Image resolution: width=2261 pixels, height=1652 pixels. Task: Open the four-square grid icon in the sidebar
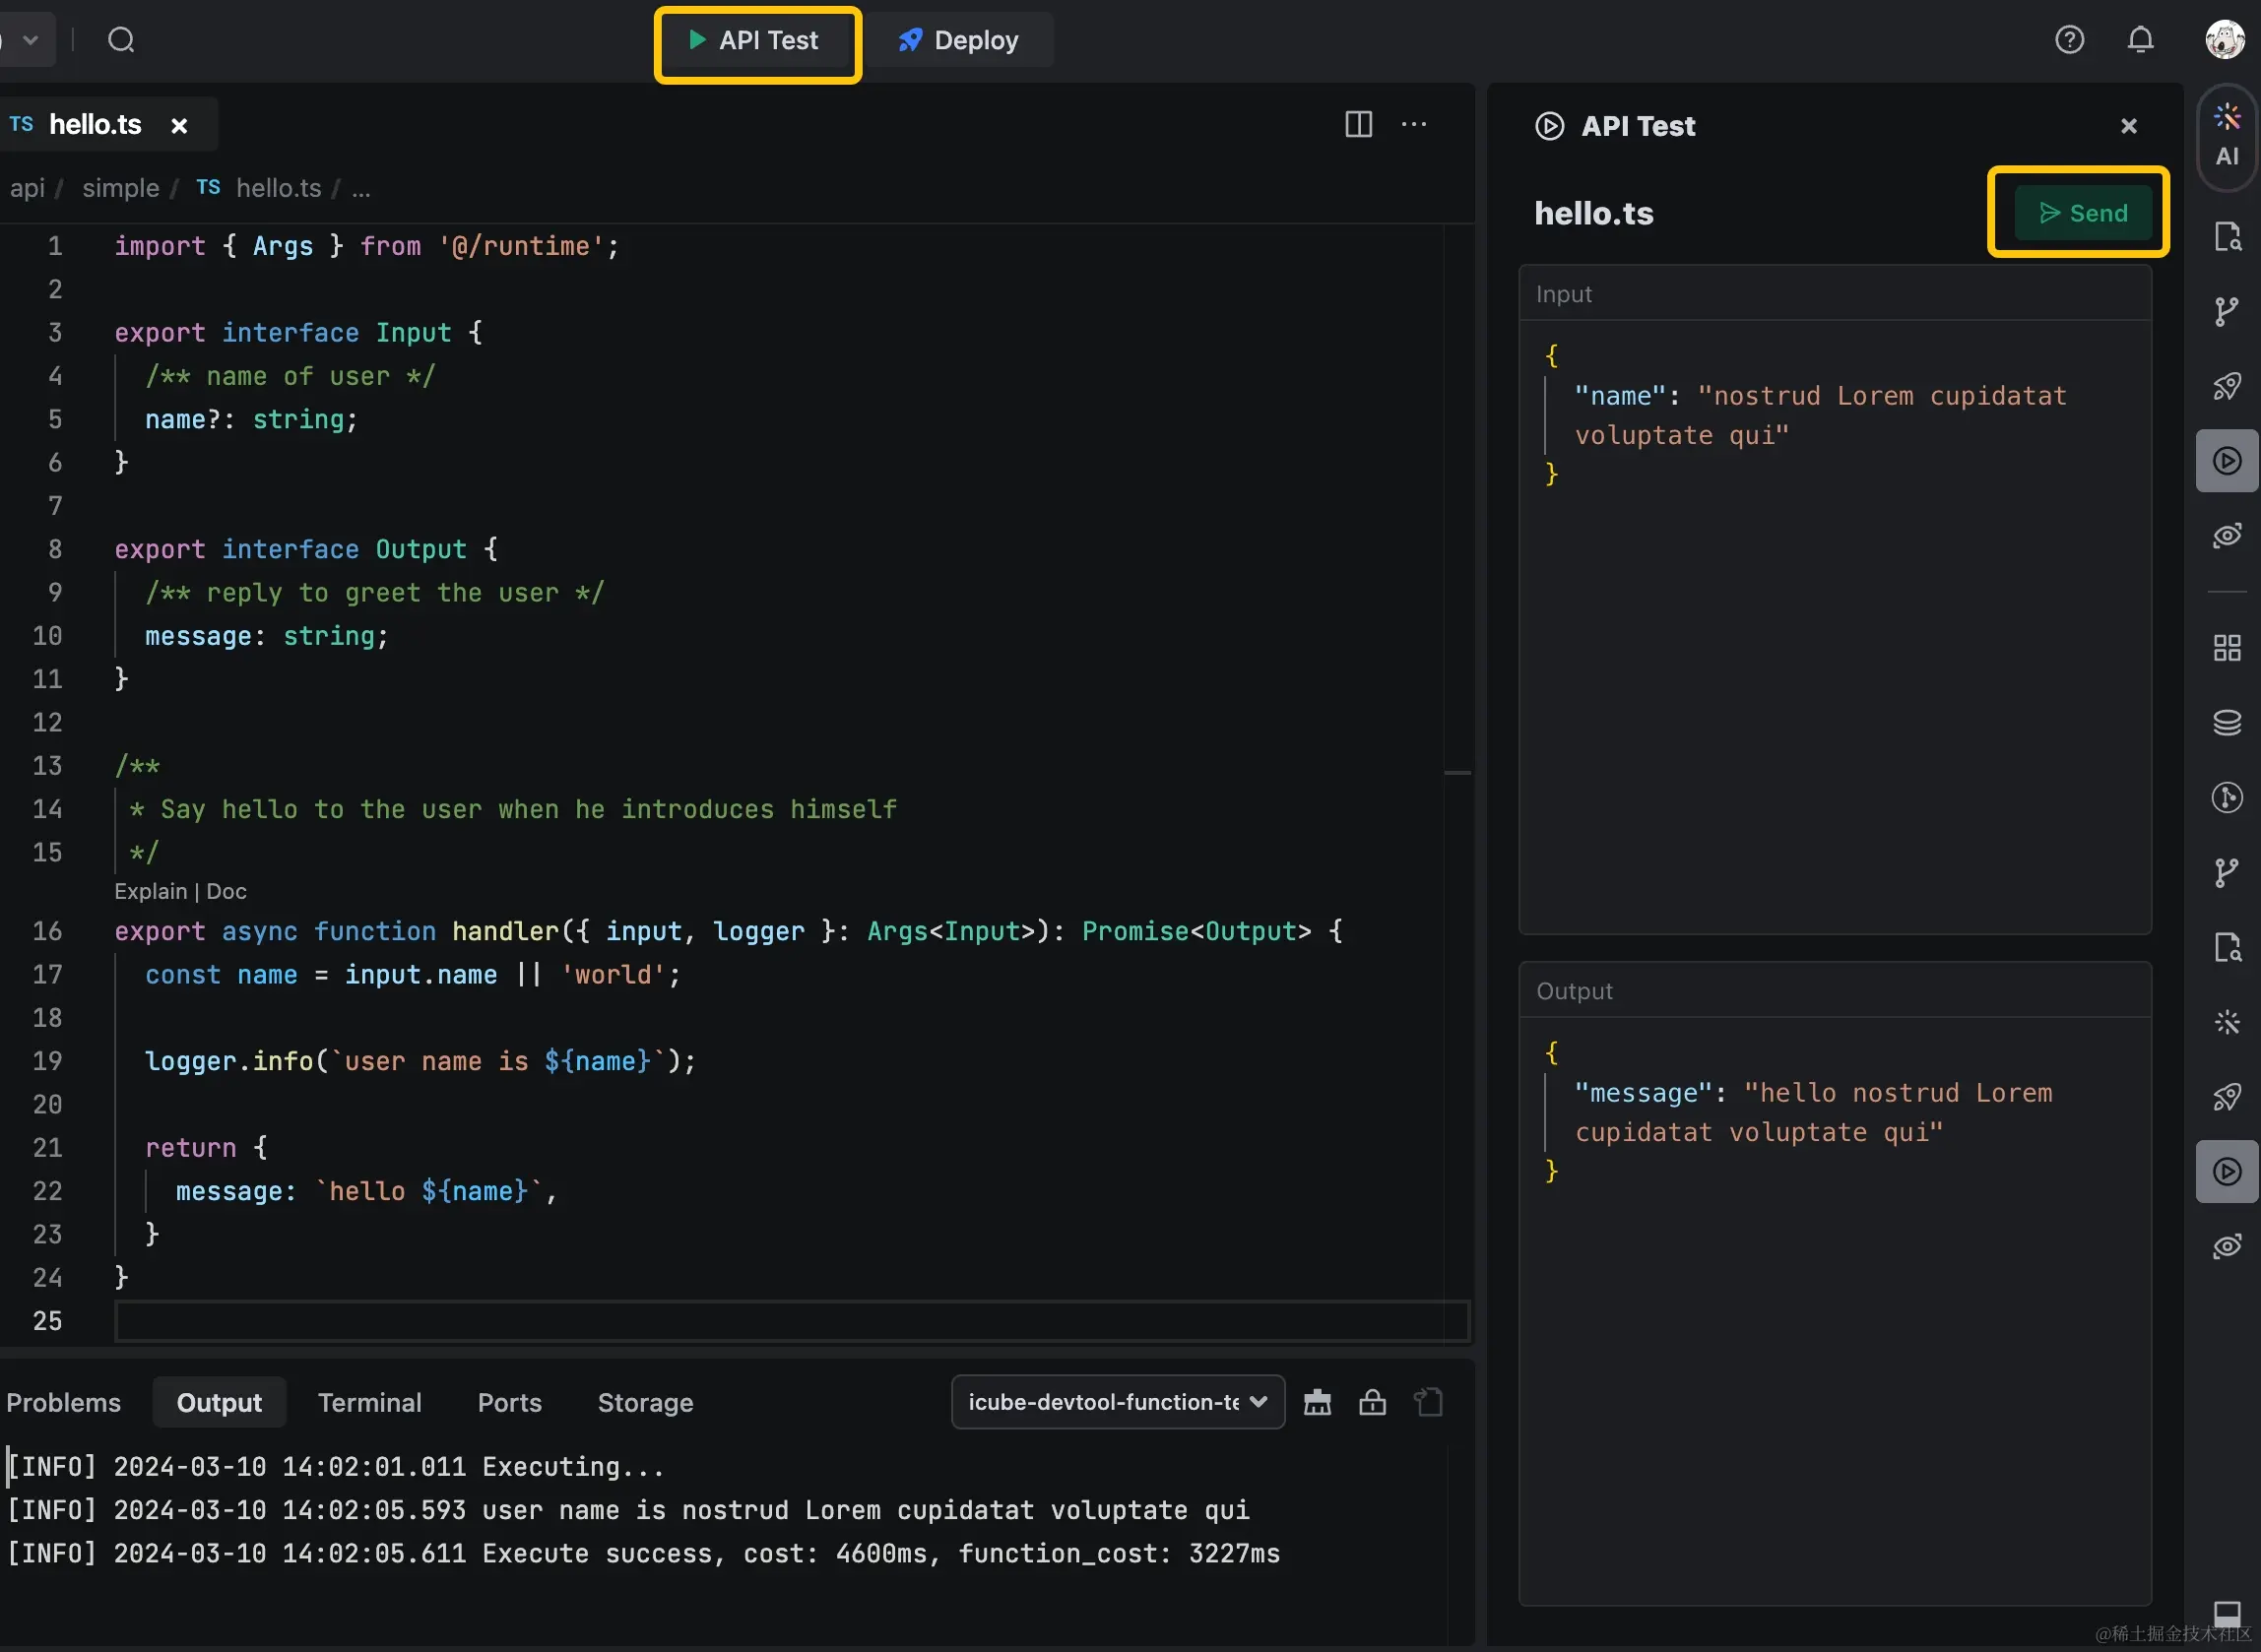[2226, 647]
